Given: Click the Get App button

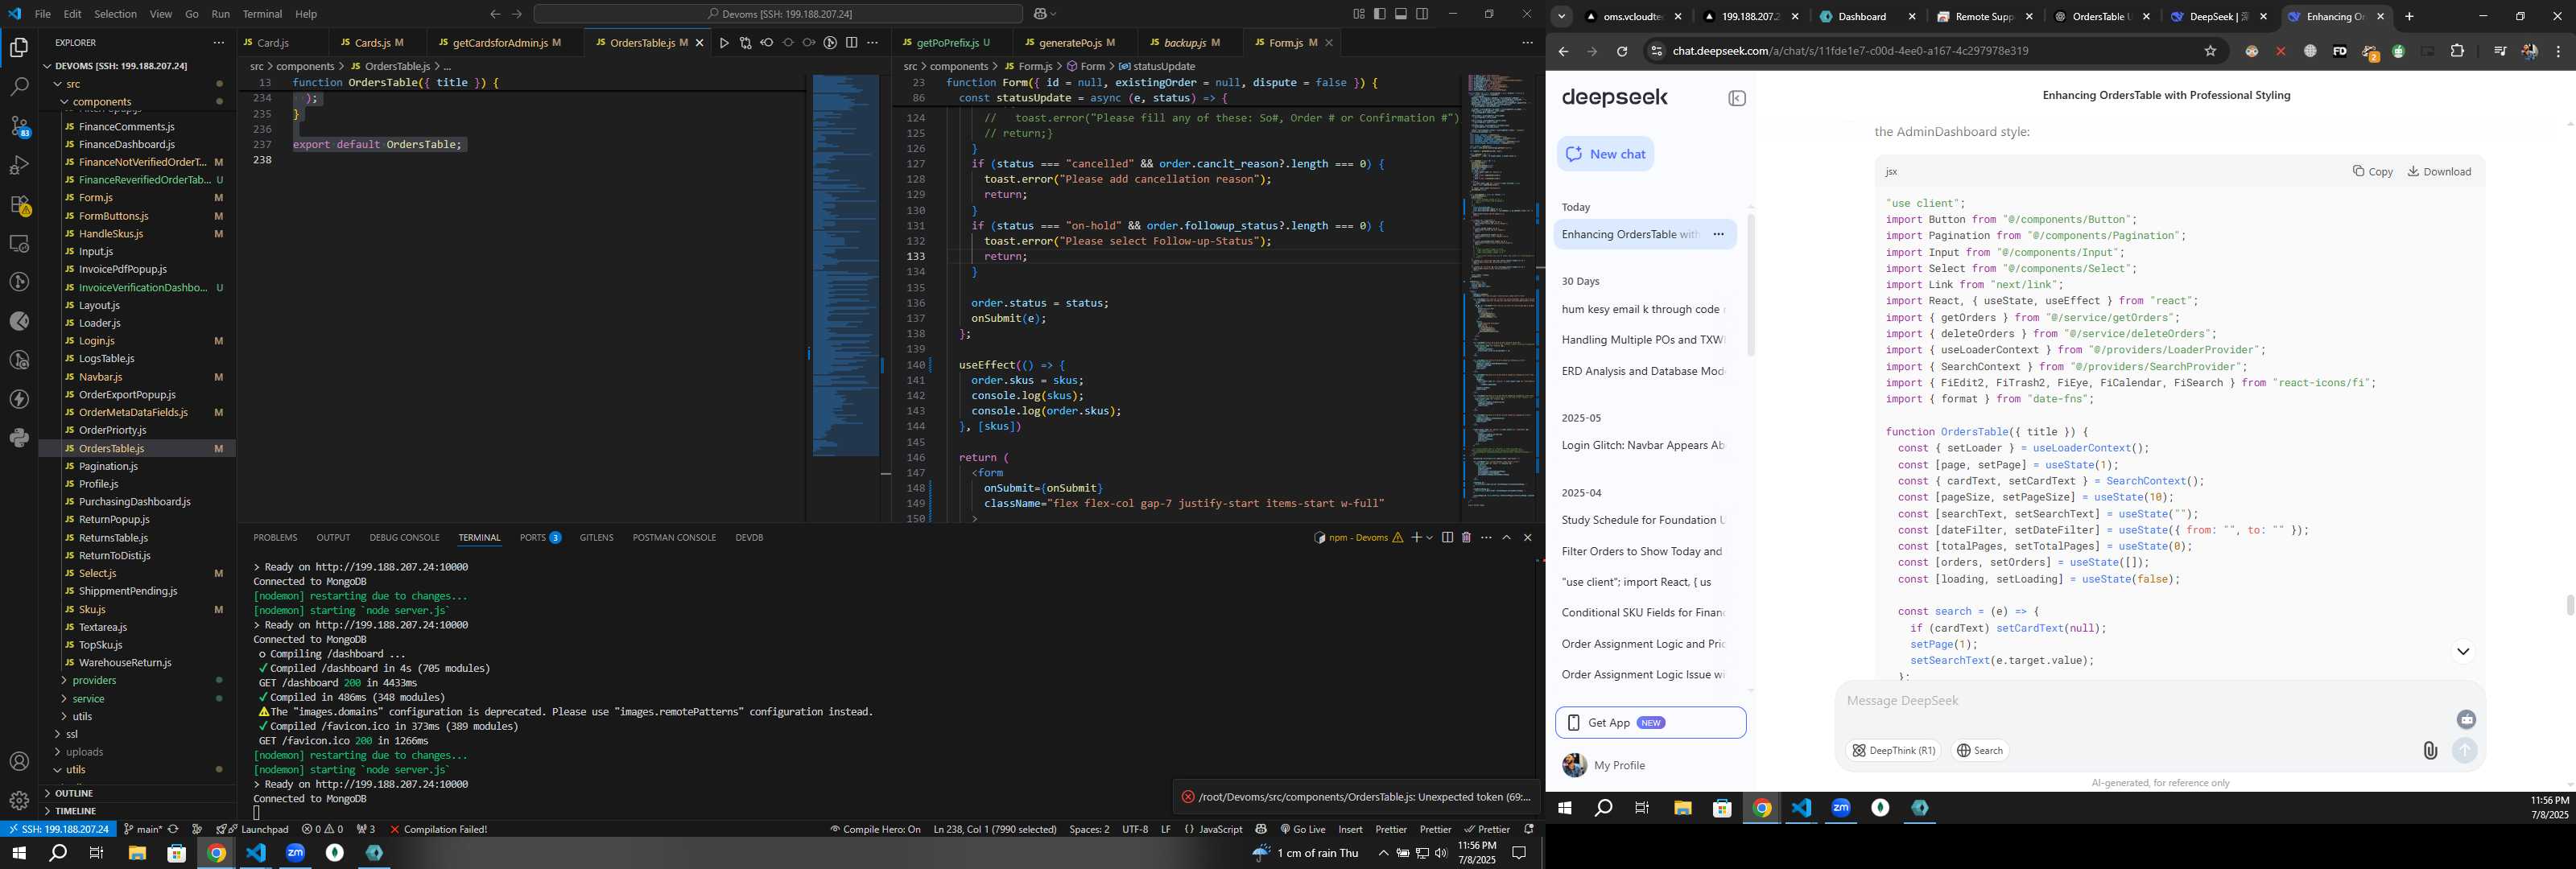Looking at the screenshot, I should coord(1650,723).
